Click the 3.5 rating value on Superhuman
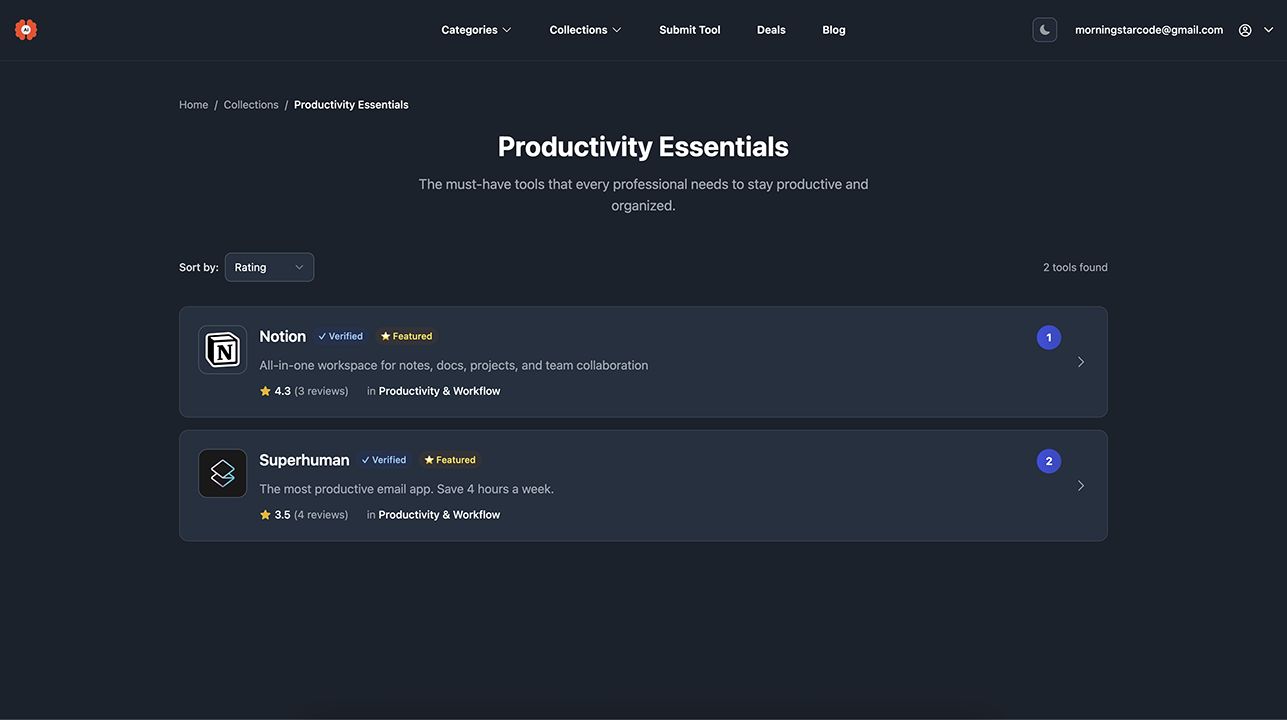 click(283, 515)
